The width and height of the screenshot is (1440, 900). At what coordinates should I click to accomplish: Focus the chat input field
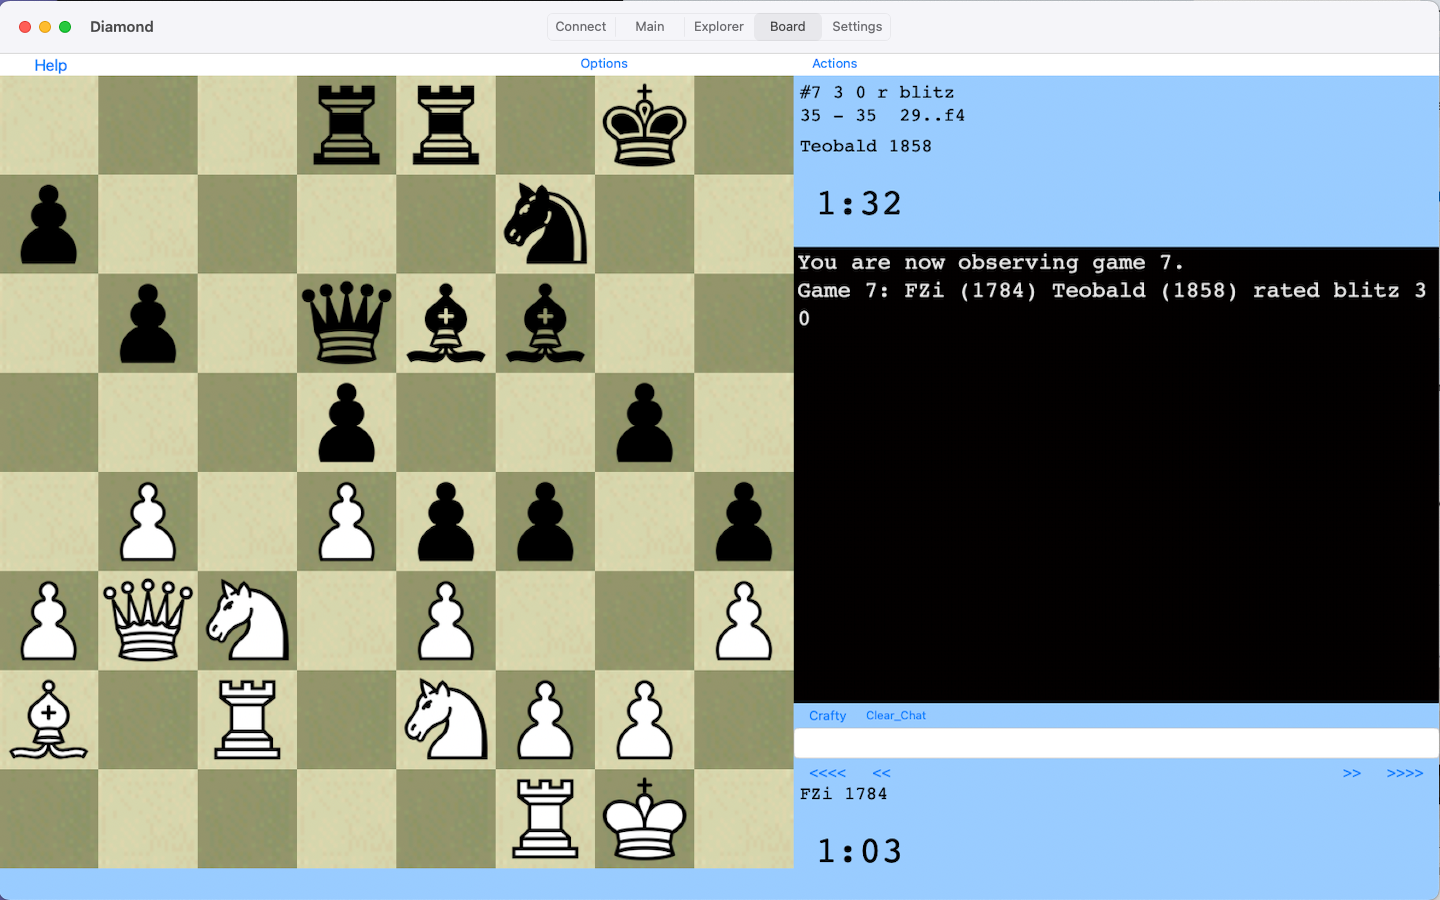tap(1116, 743)
